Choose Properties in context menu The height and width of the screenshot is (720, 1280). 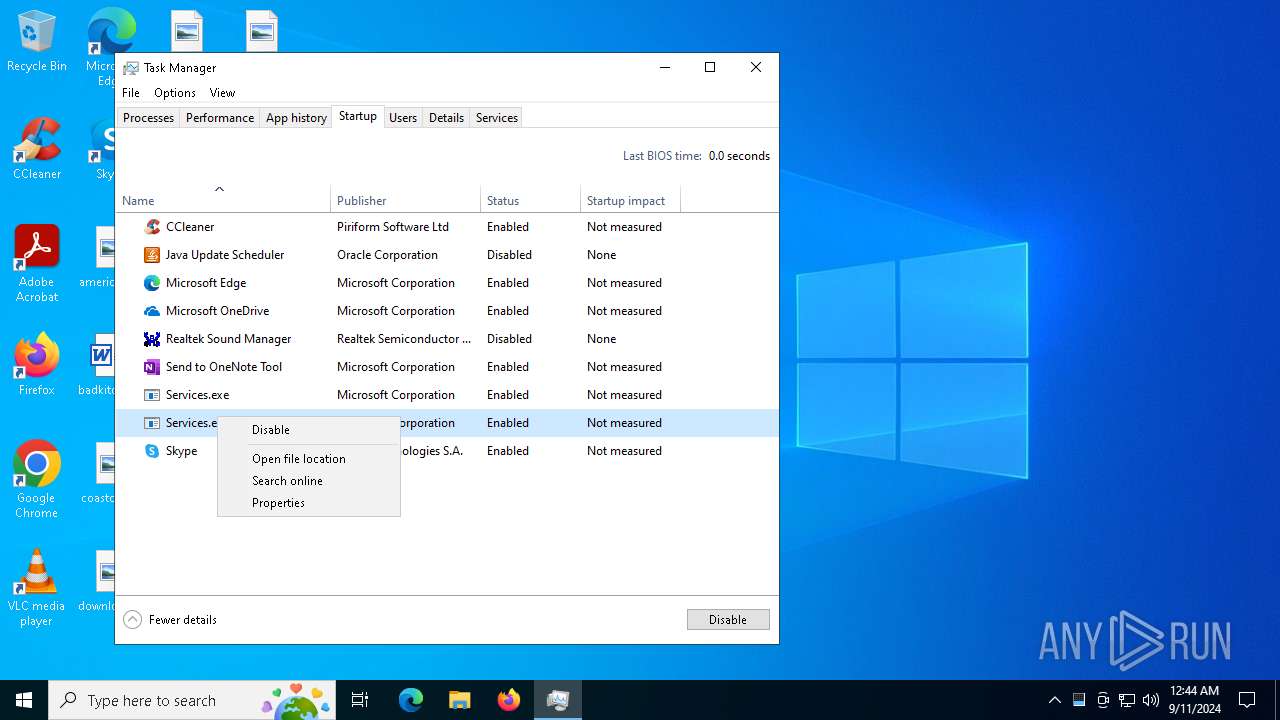click(x=309, y=503)
